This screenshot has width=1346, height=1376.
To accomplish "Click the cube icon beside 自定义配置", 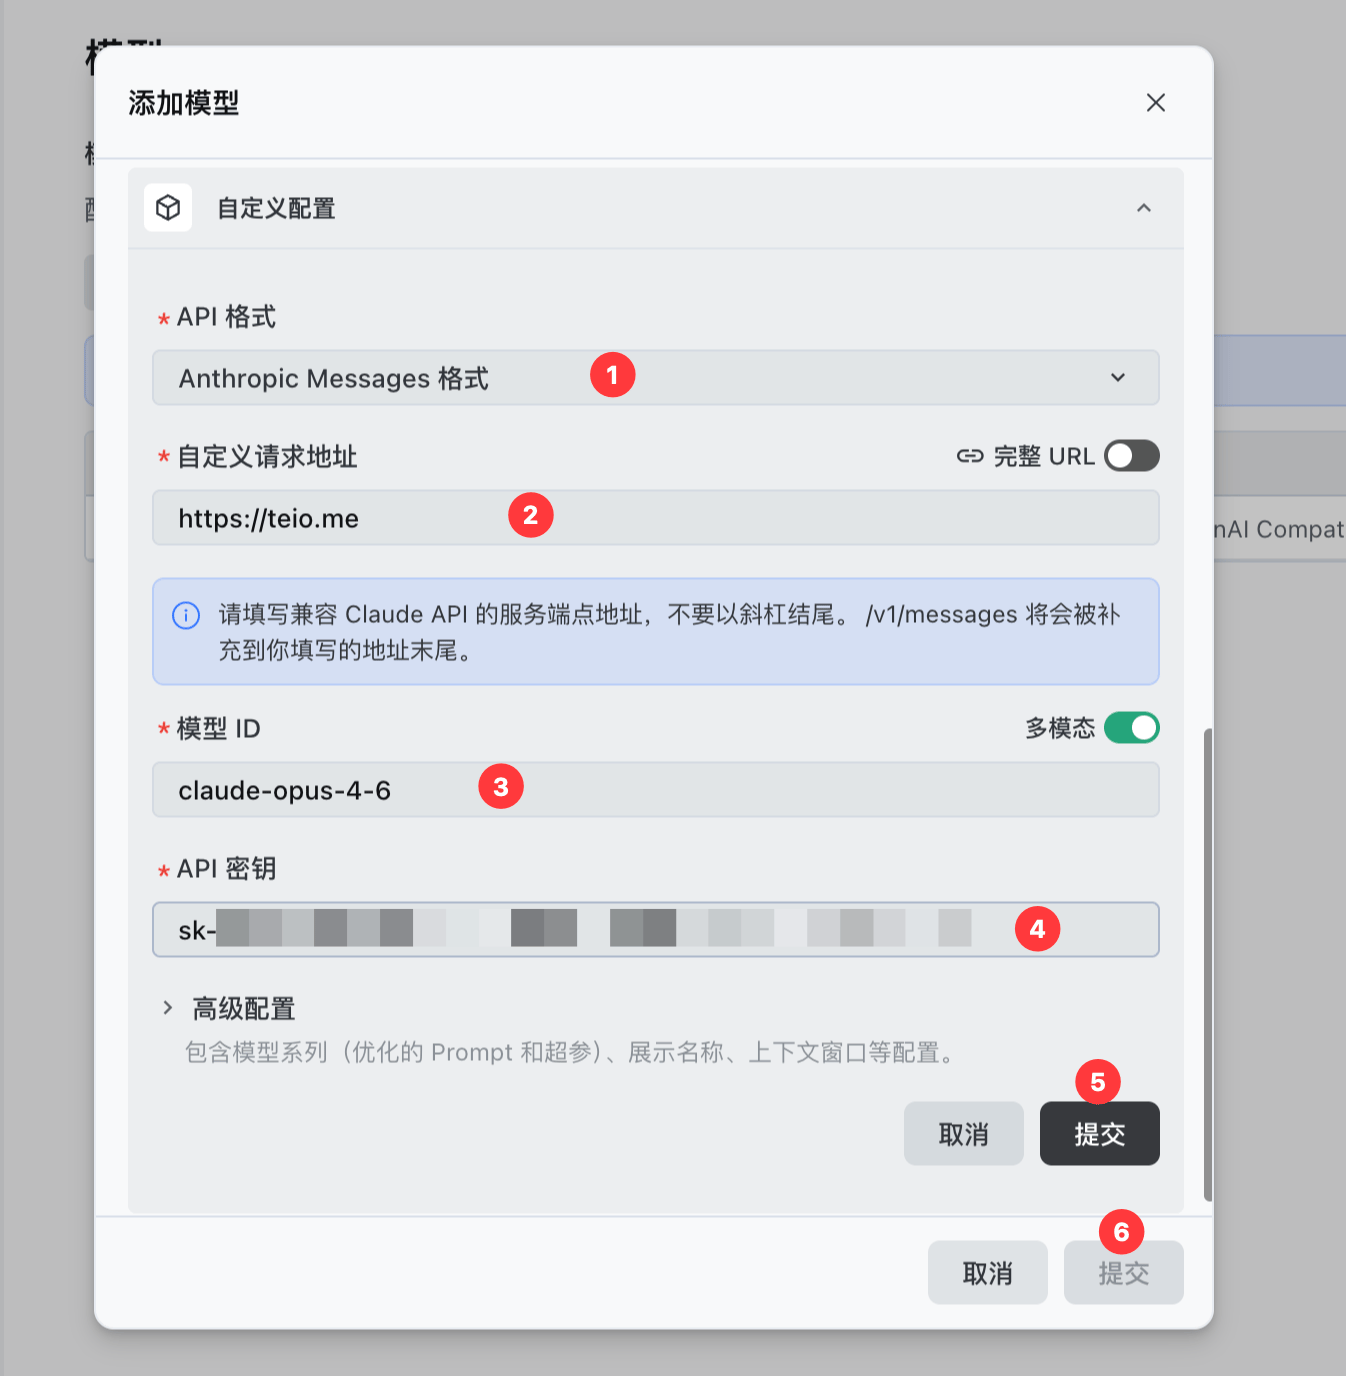I will [168, 208].
